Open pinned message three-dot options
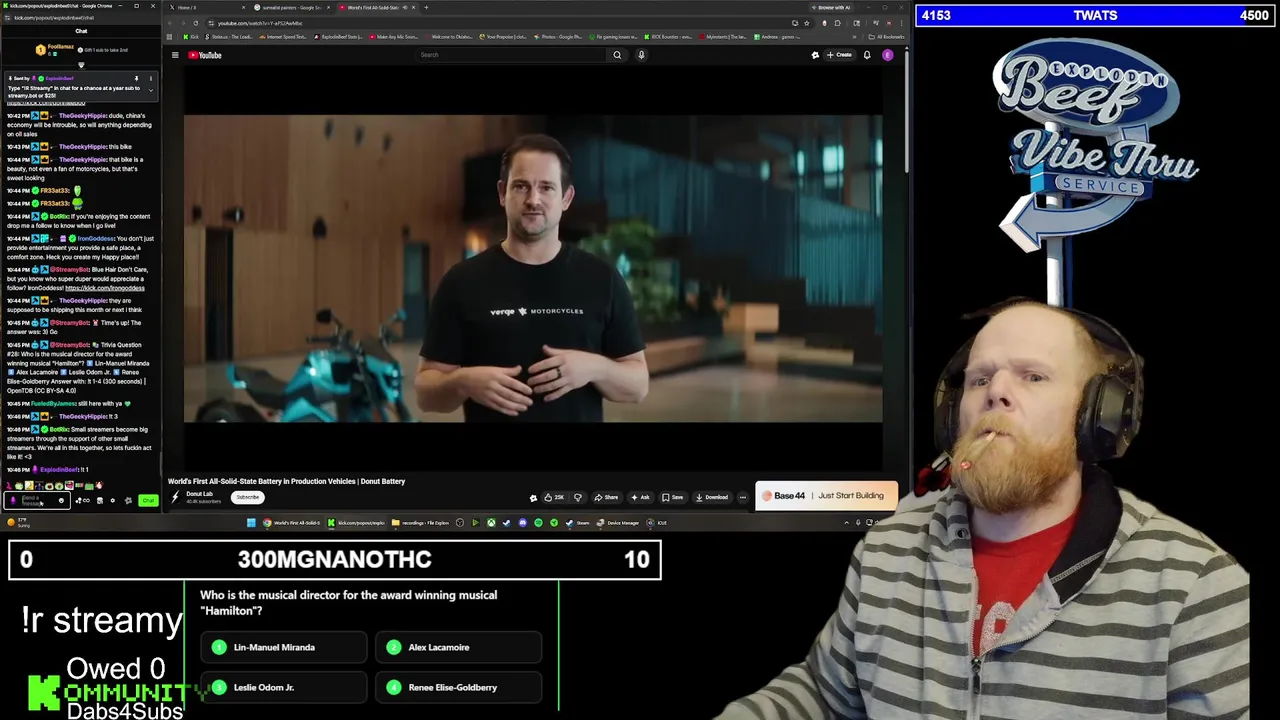The width and height of the screenshot is (1280, 720). coord(151,78)
